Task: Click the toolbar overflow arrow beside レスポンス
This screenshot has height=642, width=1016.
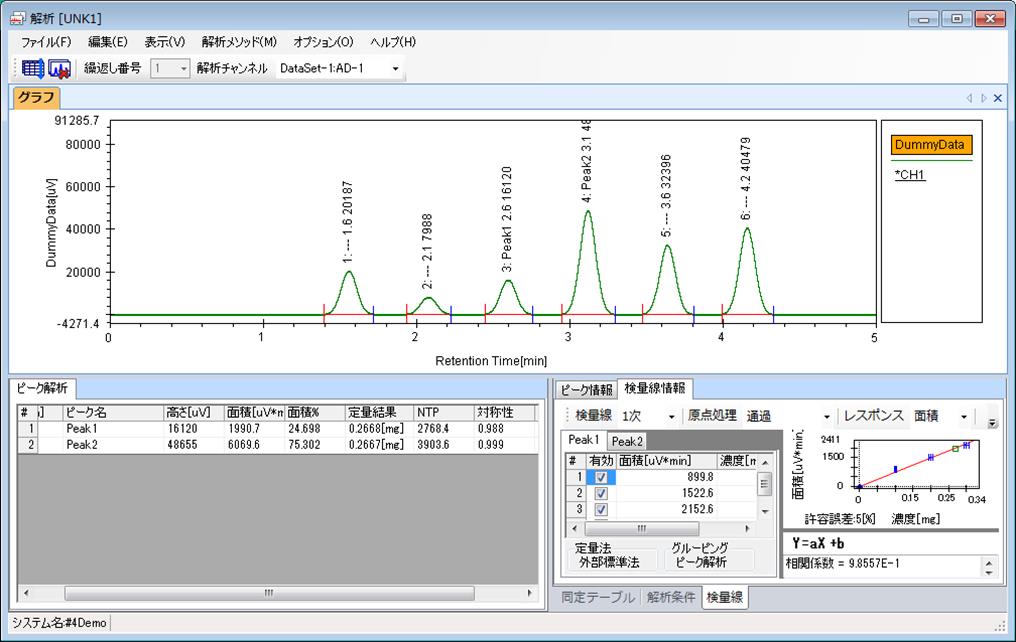Action: point(992,422)
